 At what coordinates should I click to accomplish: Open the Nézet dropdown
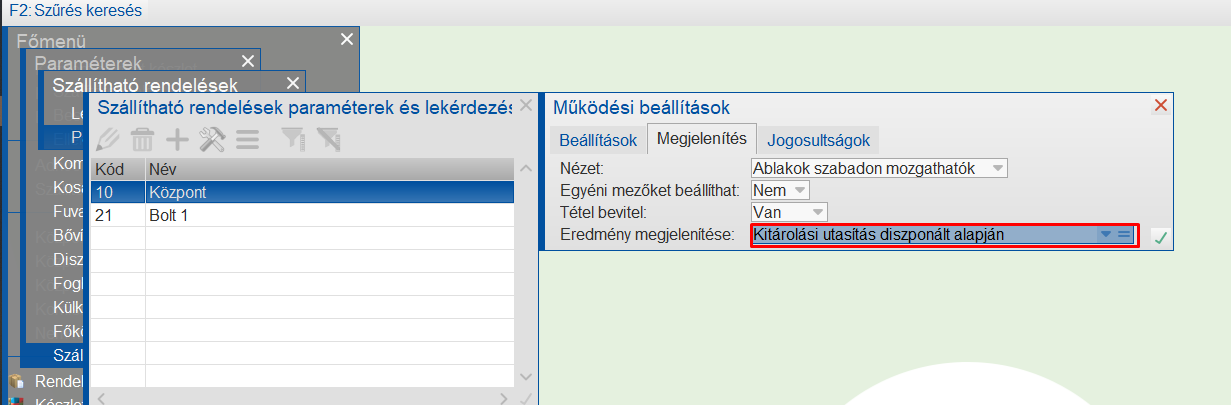tap(997, 168)
